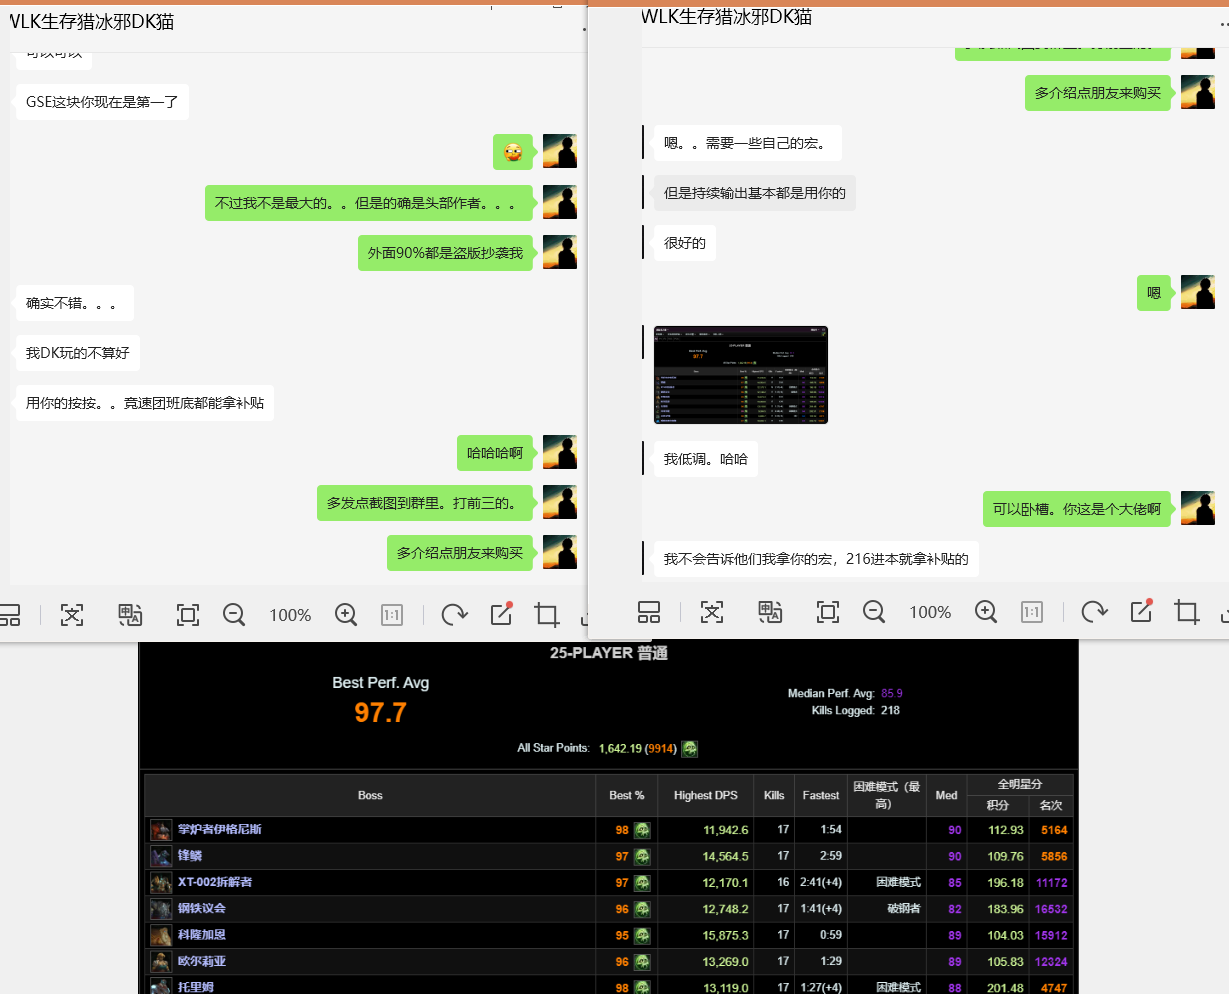The height and width of the screenshot is (994, 1229).
Task: Open the XT-002拆解者 boss link
Action: coord(215,882)
